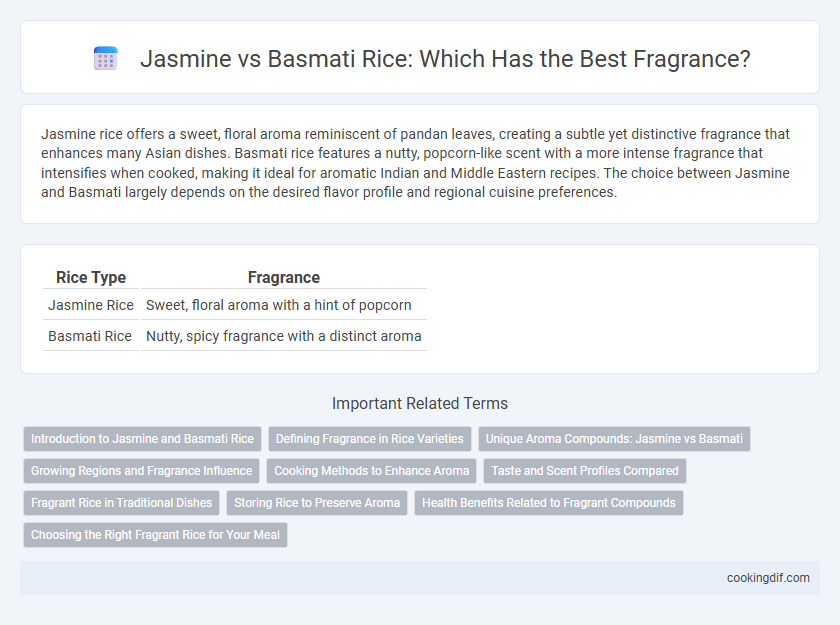Click the Important Related Terms heading
840x625 pixels.
420,403
